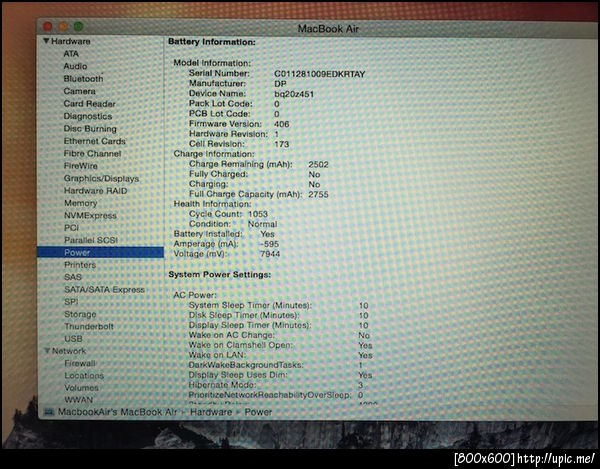
Task: Open the PCI entry
Action: (x=72, y=228)
